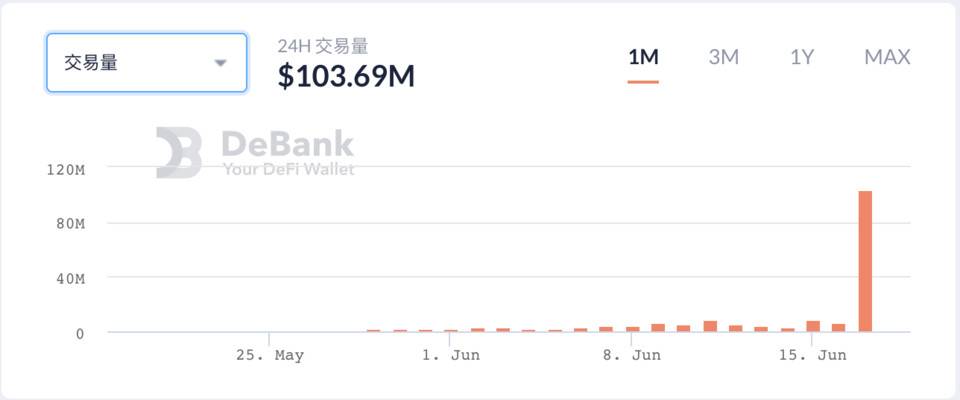960x400 pixels.
Task: Click the Your DeFi Wallet tagline
Action: [x=288, y=169]
